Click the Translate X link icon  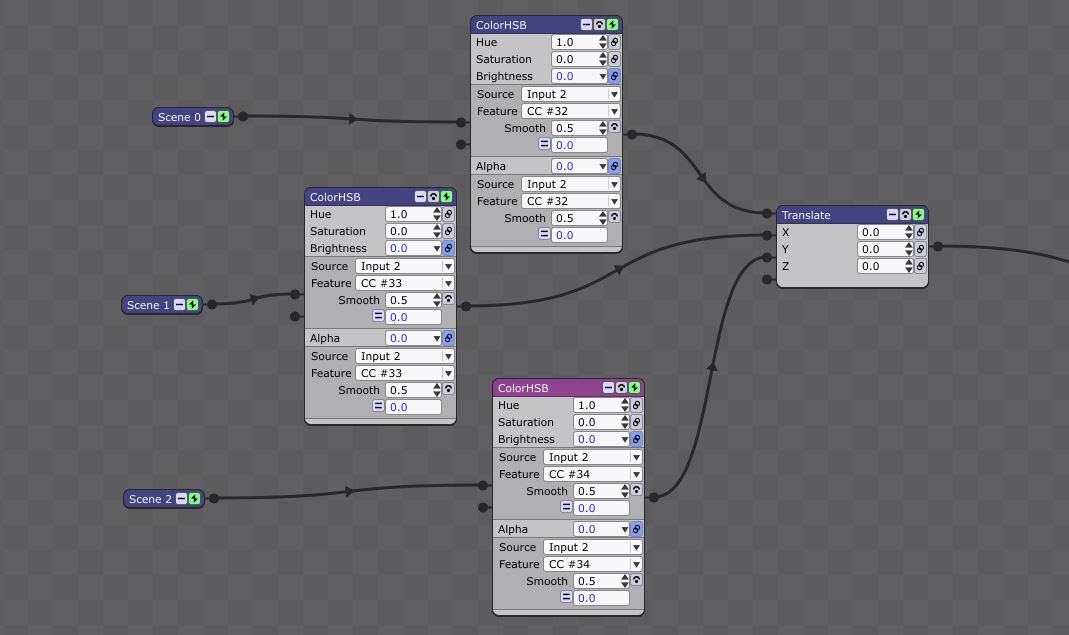point(920,232)
